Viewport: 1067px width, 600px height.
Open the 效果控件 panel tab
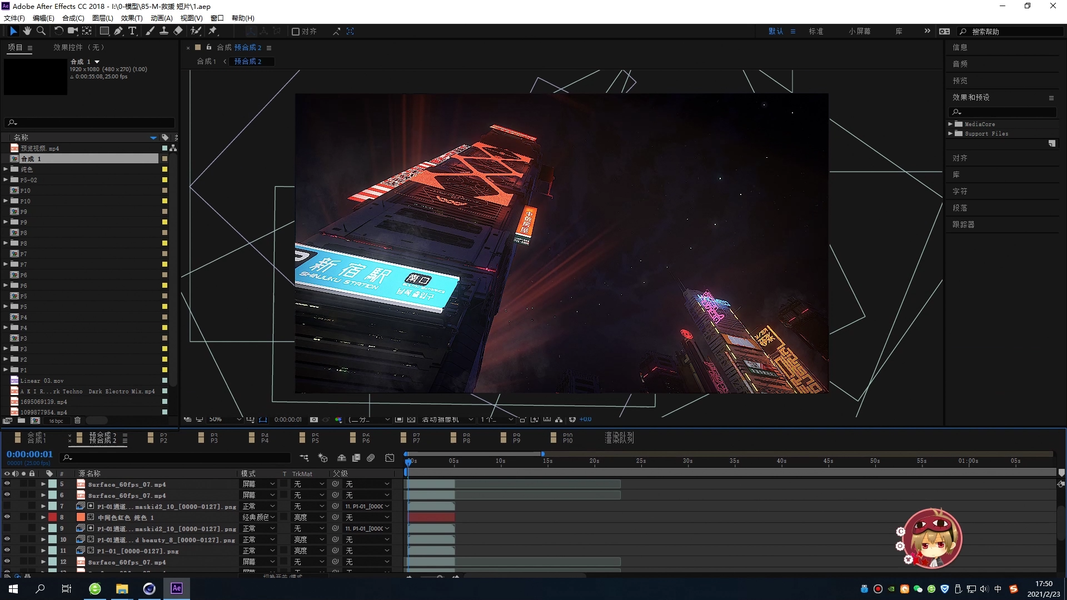click(79, 48)
